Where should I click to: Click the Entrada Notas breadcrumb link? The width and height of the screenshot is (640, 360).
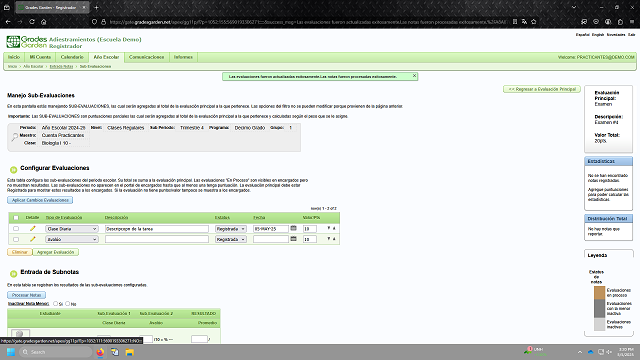(61, 66)
